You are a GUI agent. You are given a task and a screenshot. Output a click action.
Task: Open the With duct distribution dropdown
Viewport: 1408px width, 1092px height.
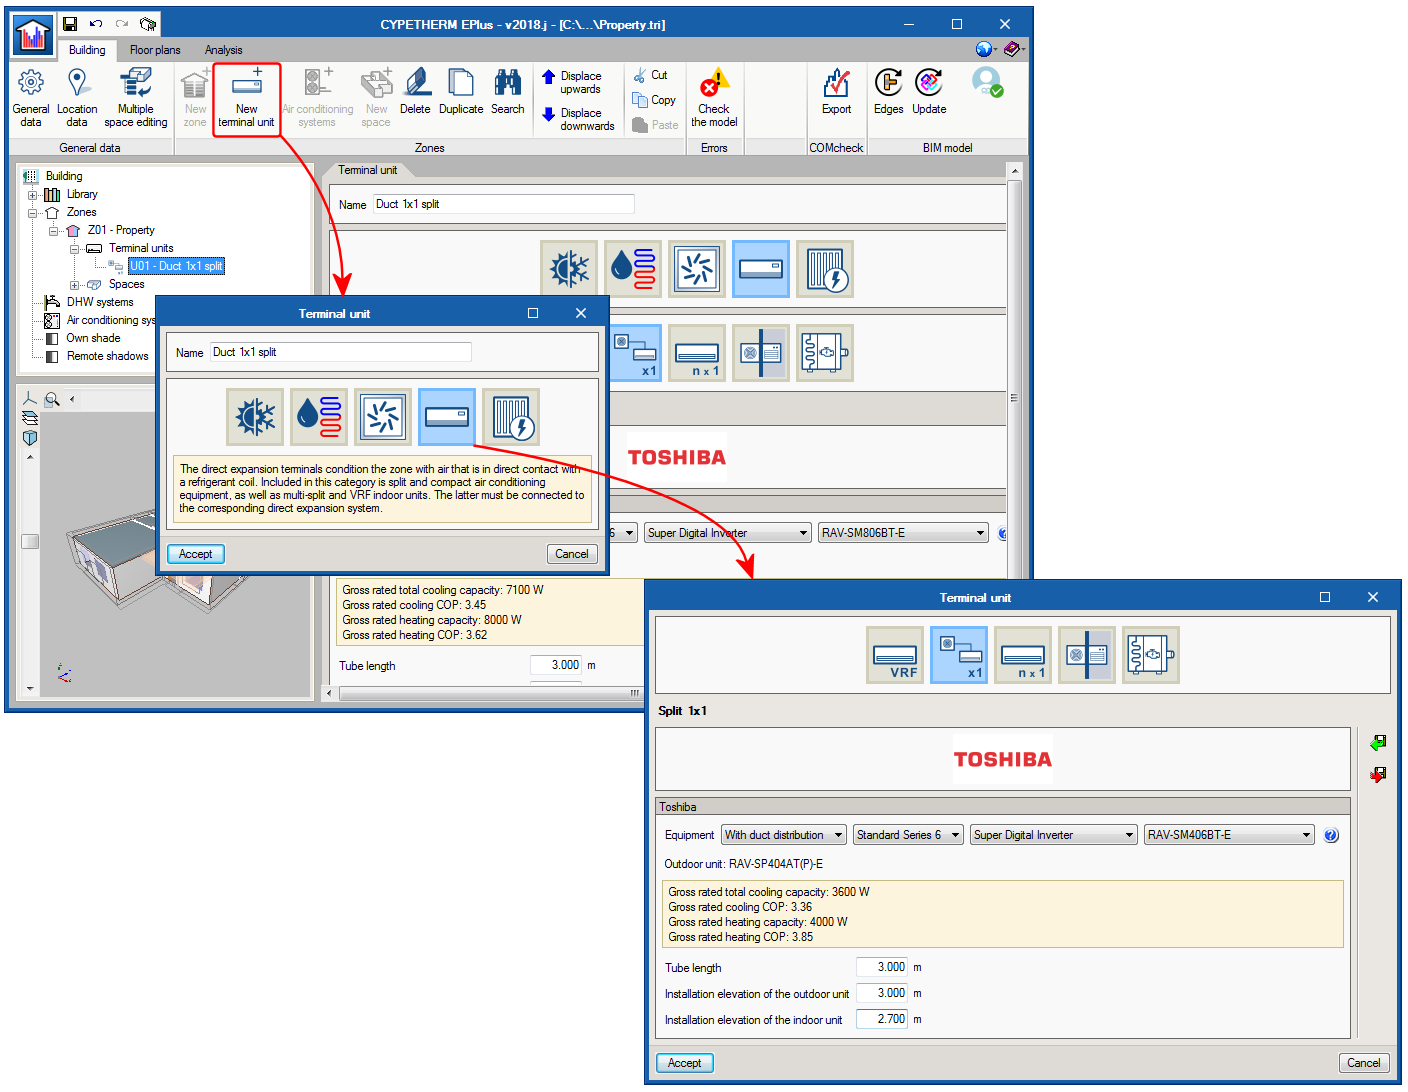[784, 835]
